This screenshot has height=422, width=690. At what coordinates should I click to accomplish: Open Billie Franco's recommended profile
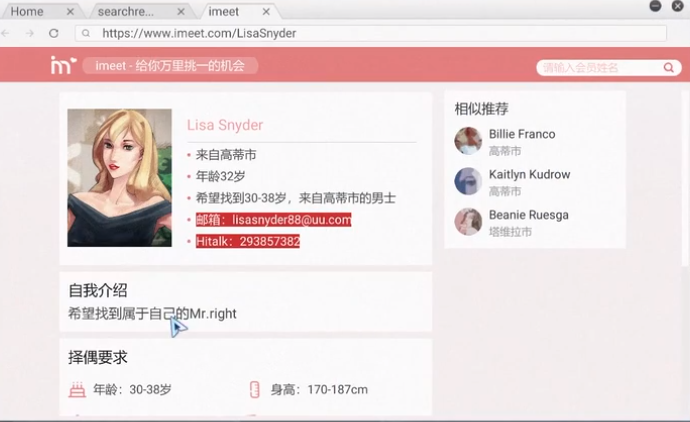pos(522,134)
